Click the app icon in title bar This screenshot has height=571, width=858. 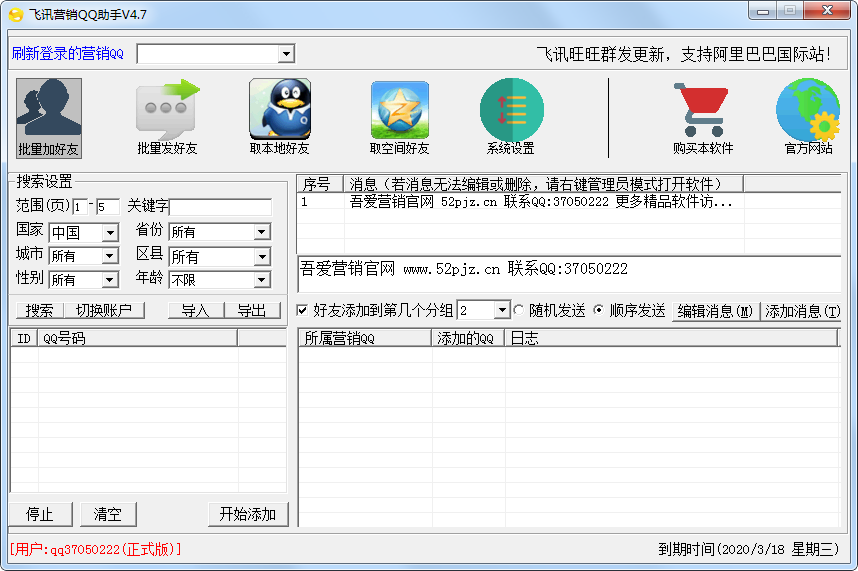tap(15, 15)
